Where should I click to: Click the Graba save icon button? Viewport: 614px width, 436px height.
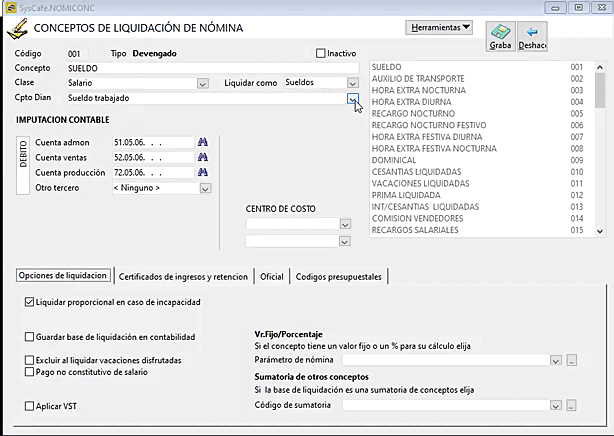tap(500, 36)
